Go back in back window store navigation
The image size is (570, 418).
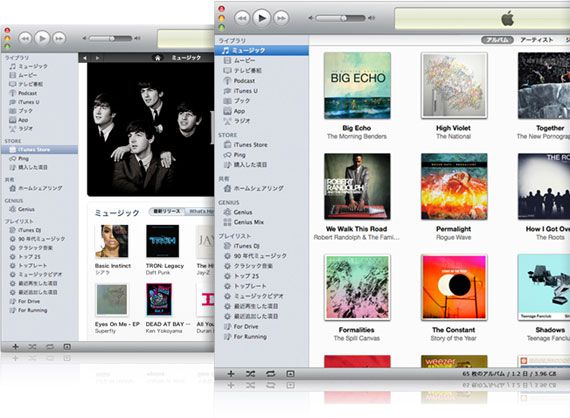(x=85, y=58)
